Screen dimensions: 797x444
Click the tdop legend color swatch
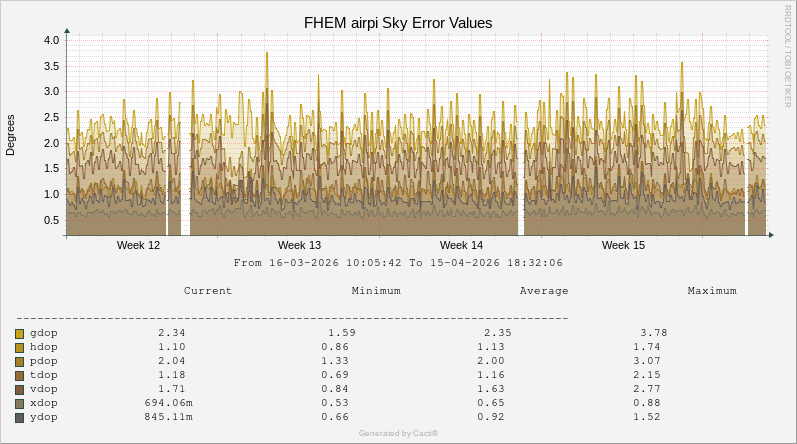tap(19, 375)
